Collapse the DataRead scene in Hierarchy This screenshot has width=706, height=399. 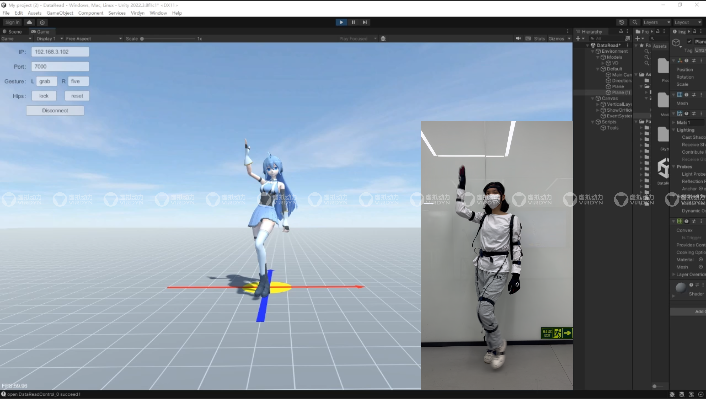[x=588, y=45]
